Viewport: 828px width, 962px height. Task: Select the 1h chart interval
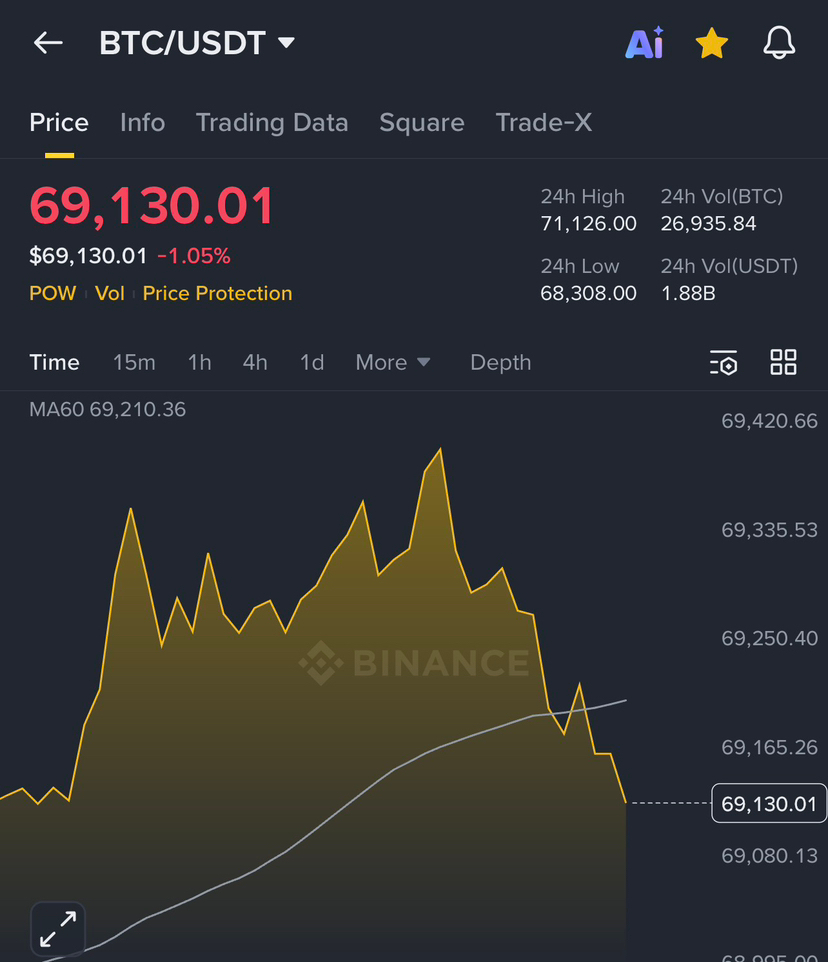click(200, 363)
